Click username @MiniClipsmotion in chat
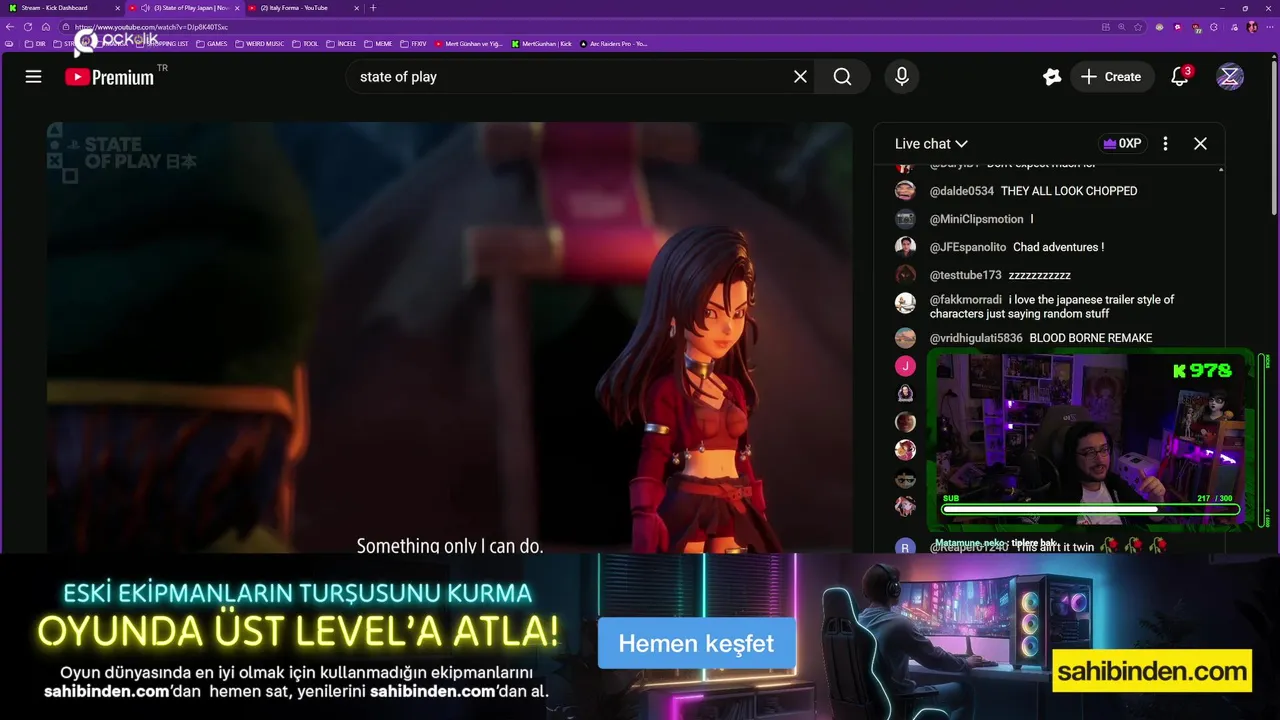The height and width of the screenshot is (720, 1280). 976,219
